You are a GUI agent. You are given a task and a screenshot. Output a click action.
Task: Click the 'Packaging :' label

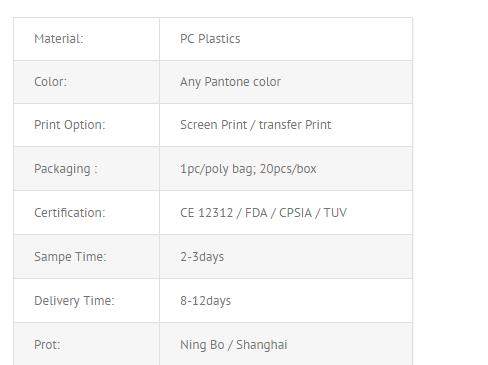point(66,169)
